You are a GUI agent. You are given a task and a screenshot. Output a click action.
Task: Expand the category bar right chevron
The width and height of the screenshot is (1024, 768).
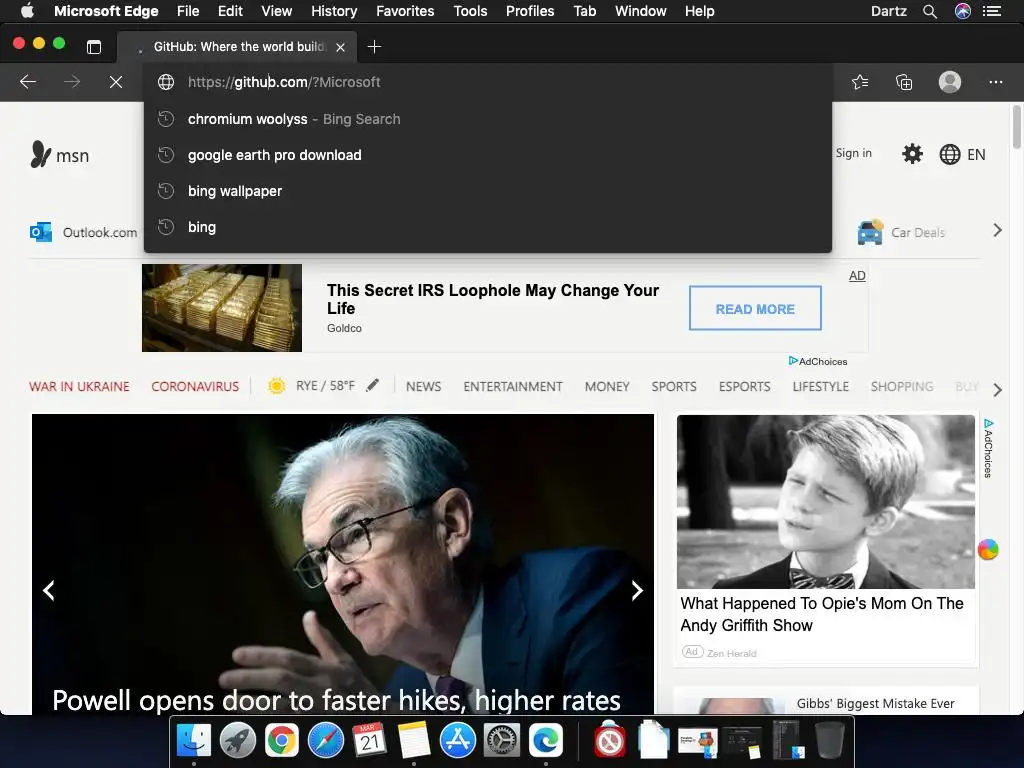997,390
